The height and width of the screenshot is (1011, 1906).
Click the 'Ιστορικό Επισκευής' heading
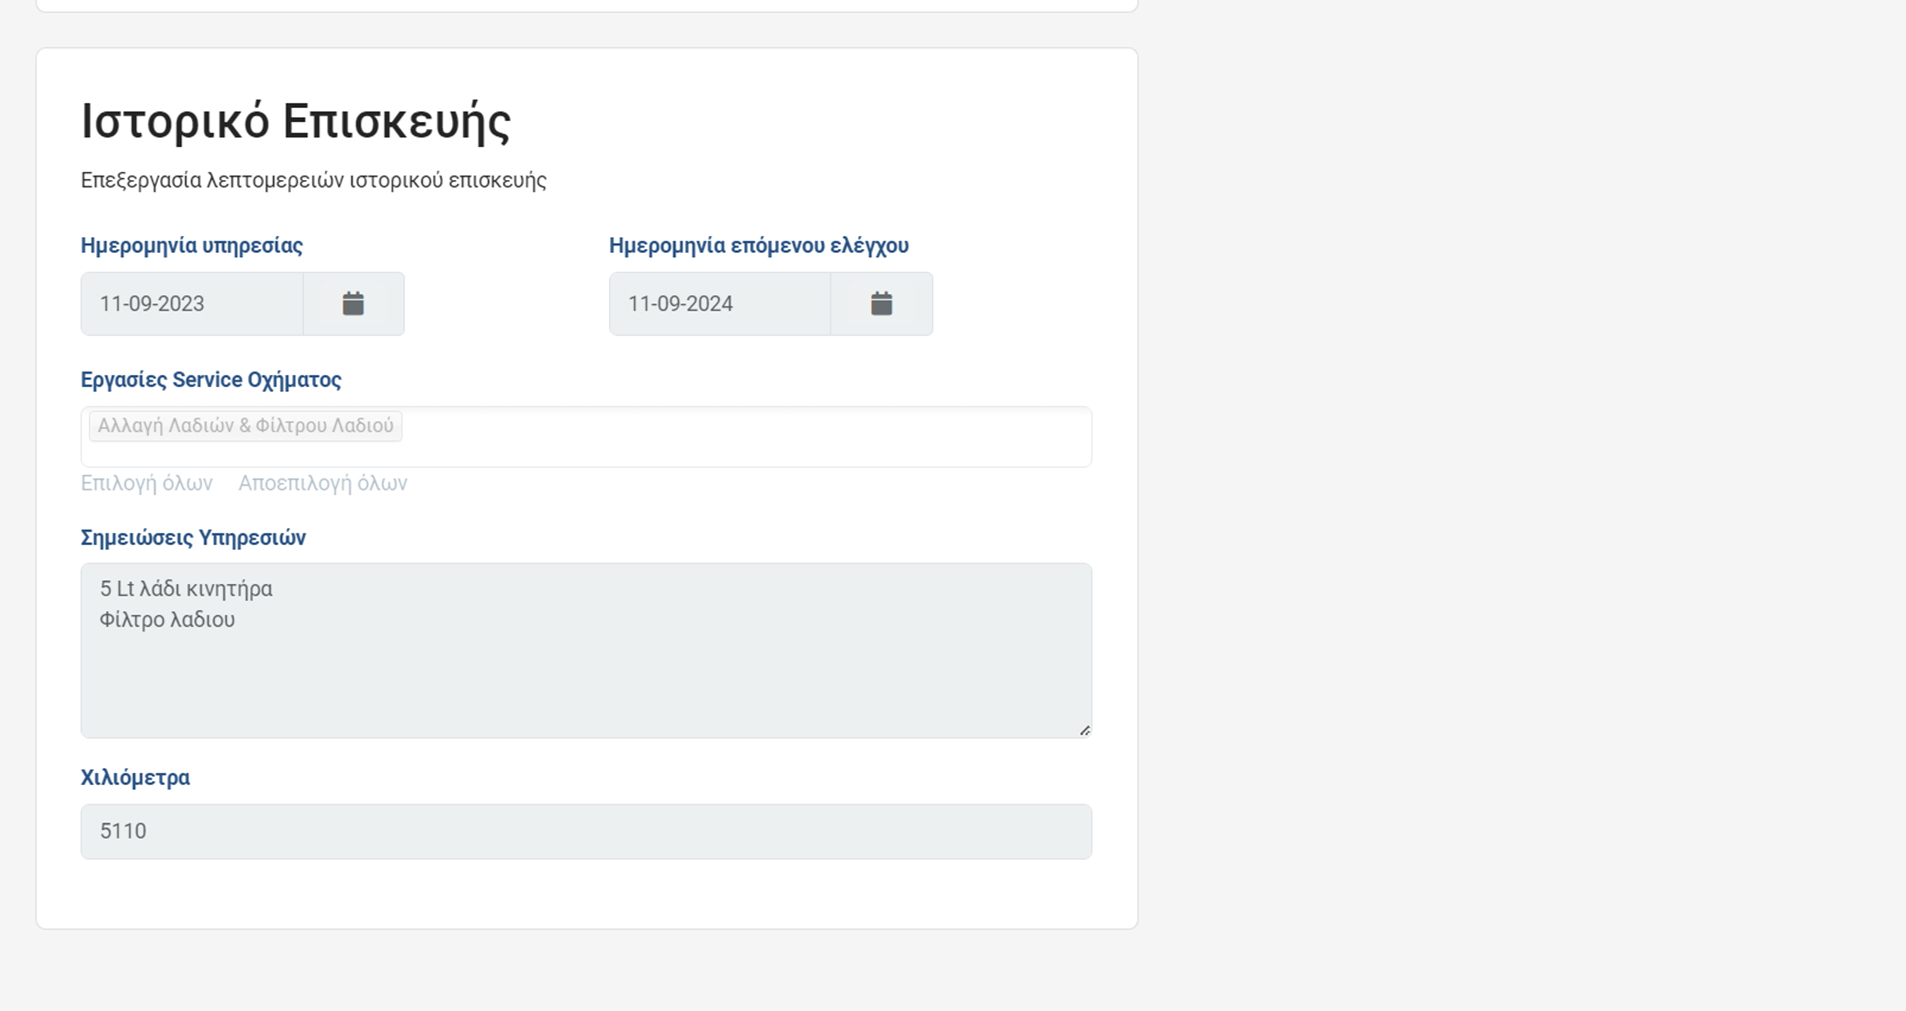pos(296,122)
